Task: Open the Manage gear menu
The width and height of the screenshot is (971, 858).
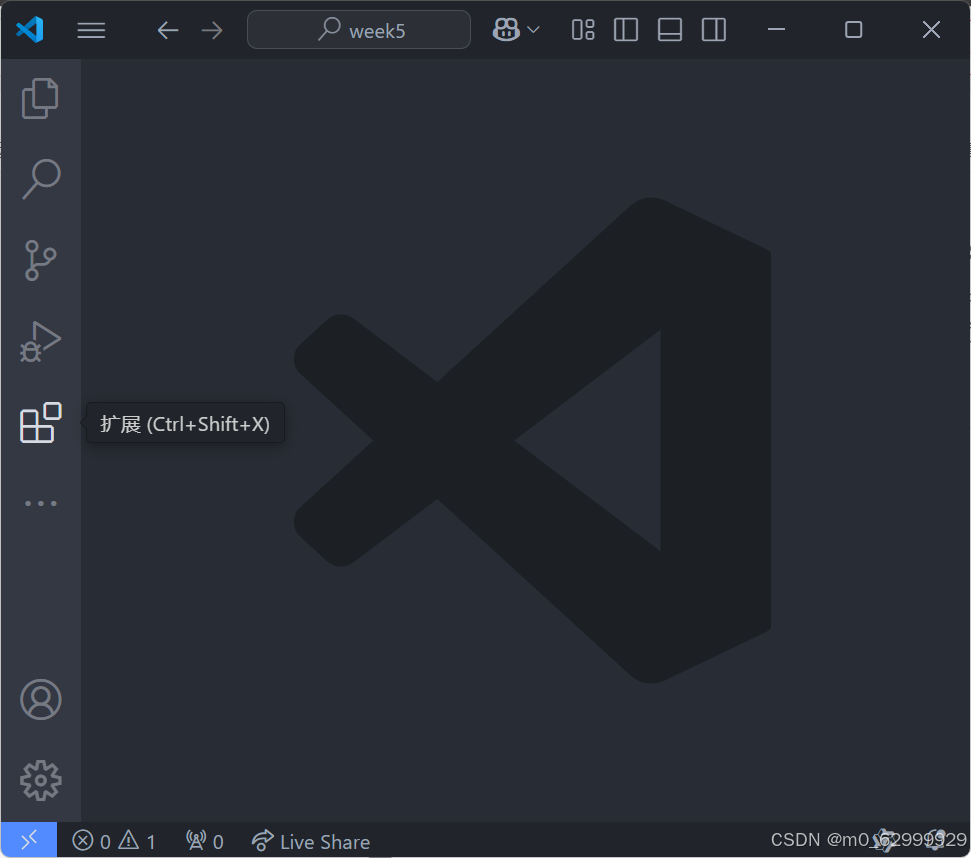Action: [x=41, y=781]
